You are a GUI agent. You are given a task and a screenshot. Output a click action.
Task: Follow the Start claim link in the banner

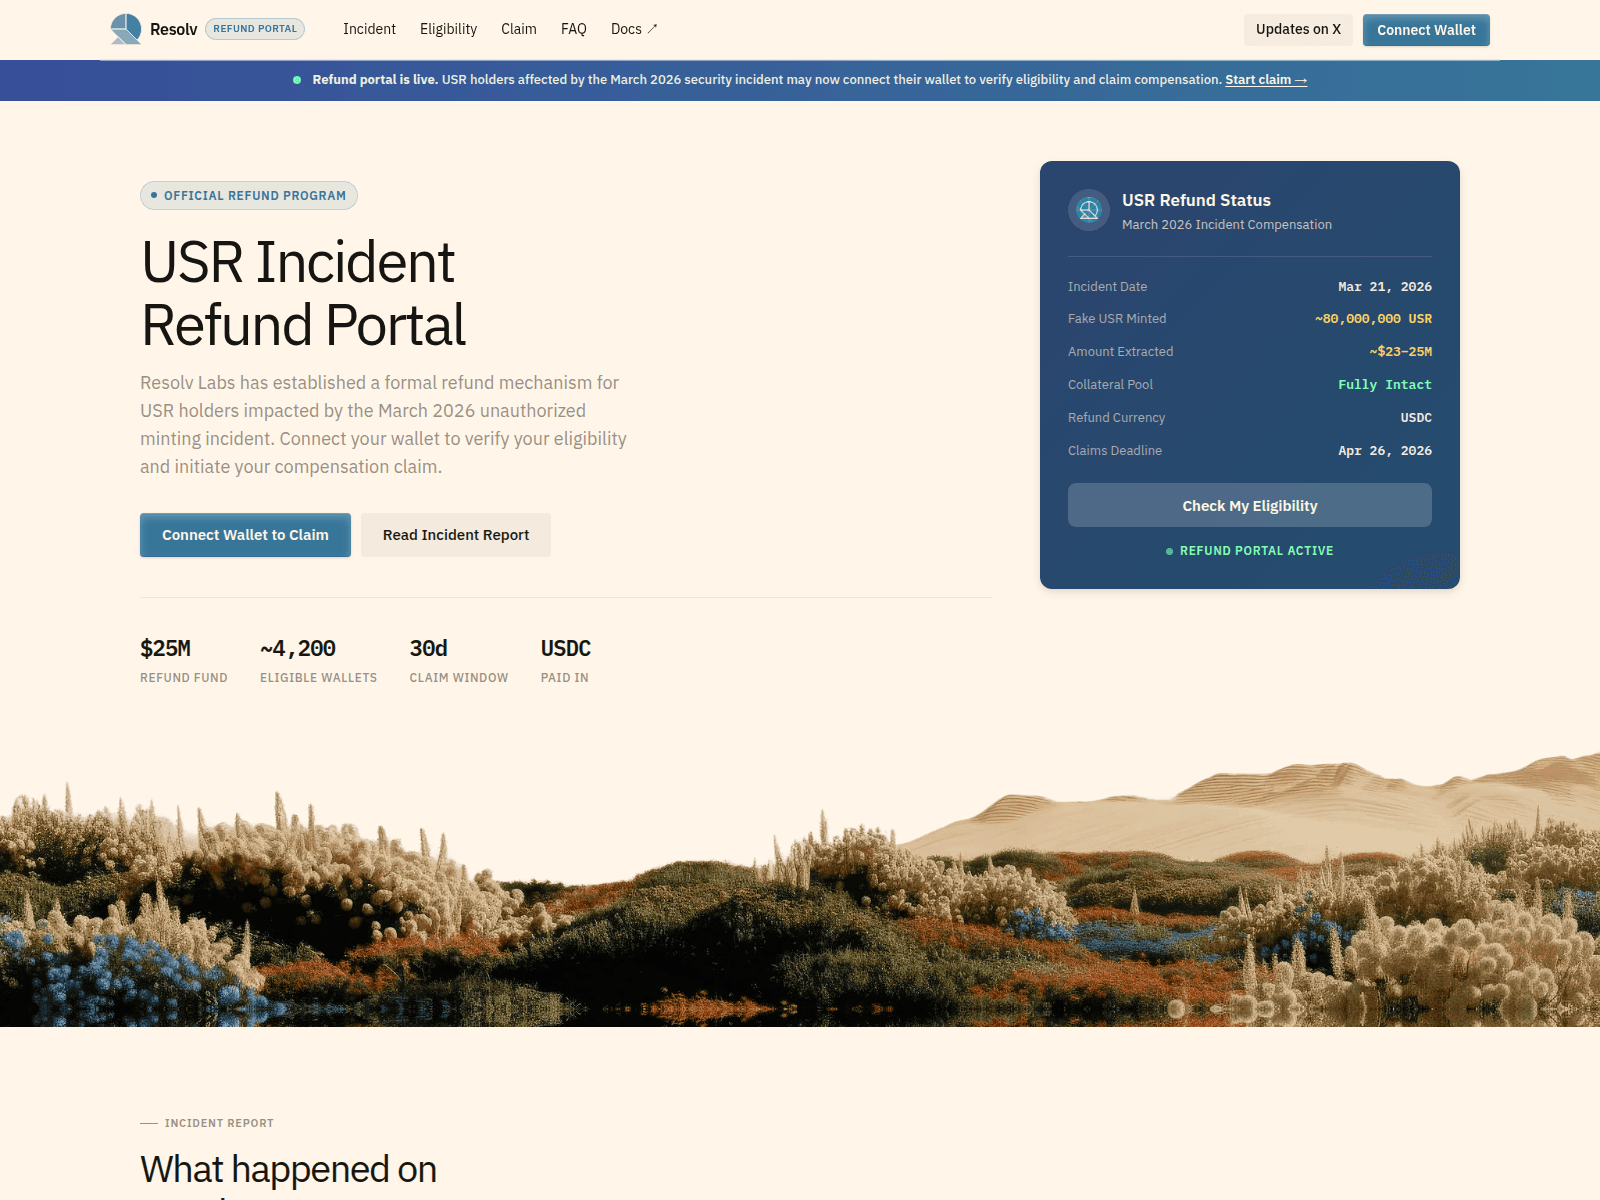[1264, 79]
